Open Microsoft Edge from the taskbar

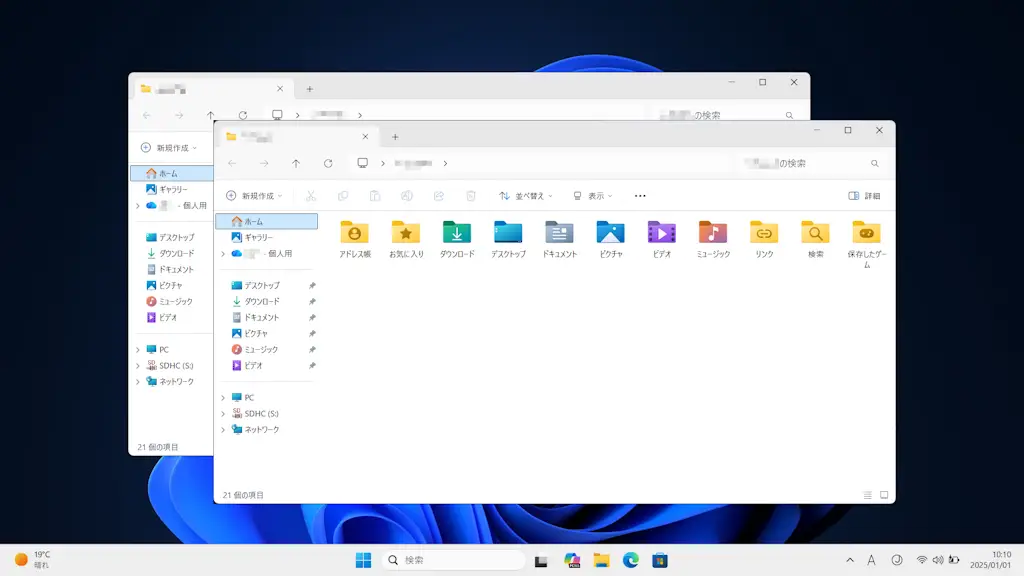tap(630, 560)
